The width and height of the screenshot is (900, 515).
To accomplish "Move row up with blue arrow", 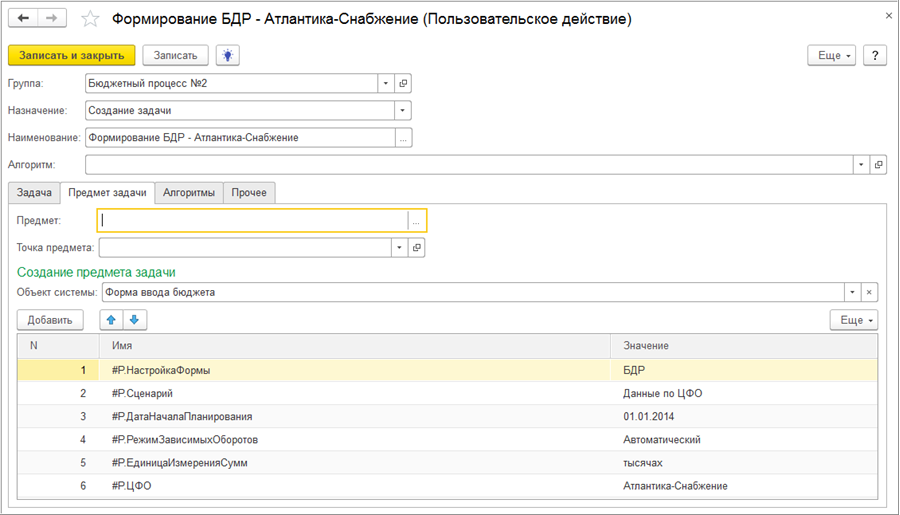I will [111, 320].
